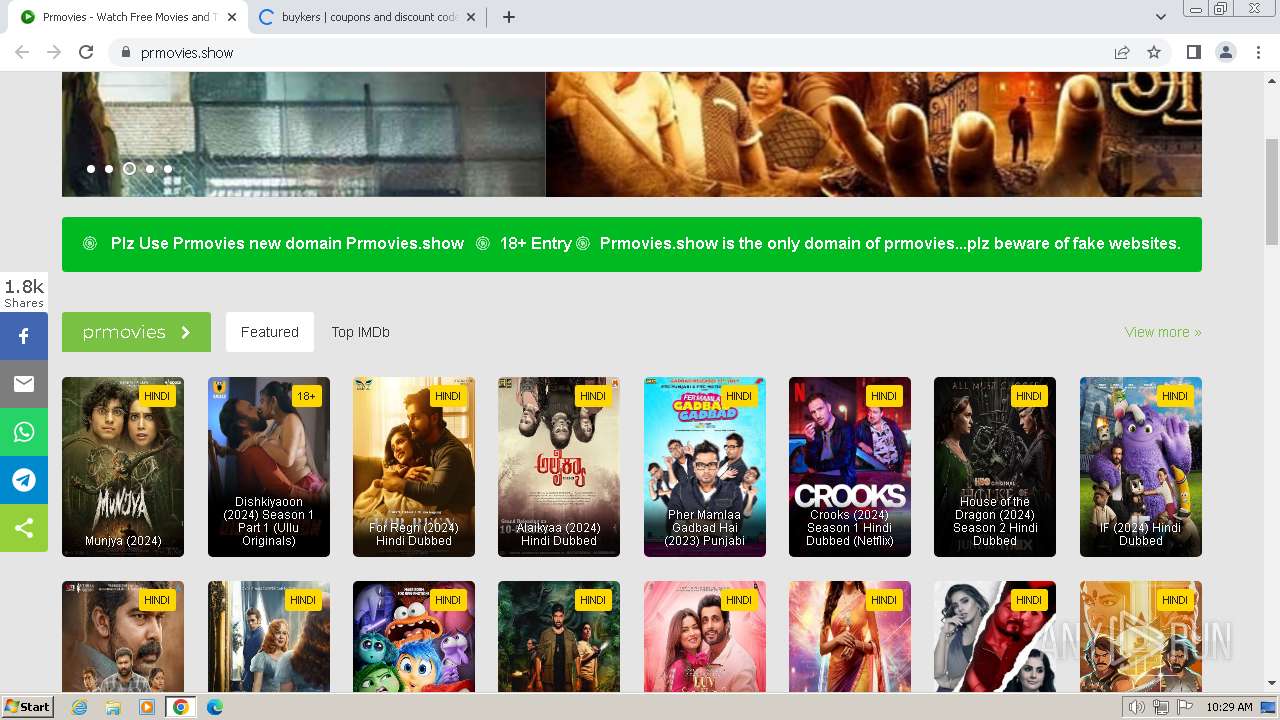1280x720 pixels.
Task: Open the Windows Start menu
Action: (28, 707)
